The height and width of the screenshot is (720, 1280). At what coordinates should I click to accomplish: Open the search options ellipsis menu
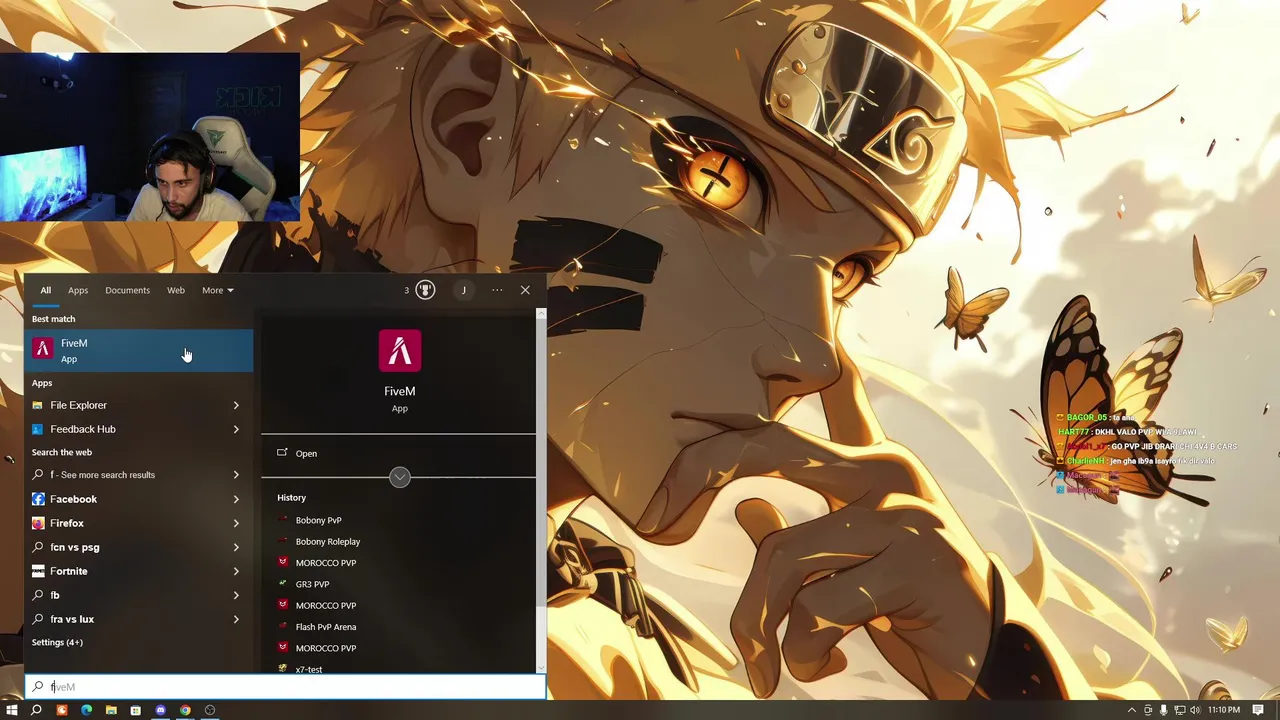pos(497,290)
